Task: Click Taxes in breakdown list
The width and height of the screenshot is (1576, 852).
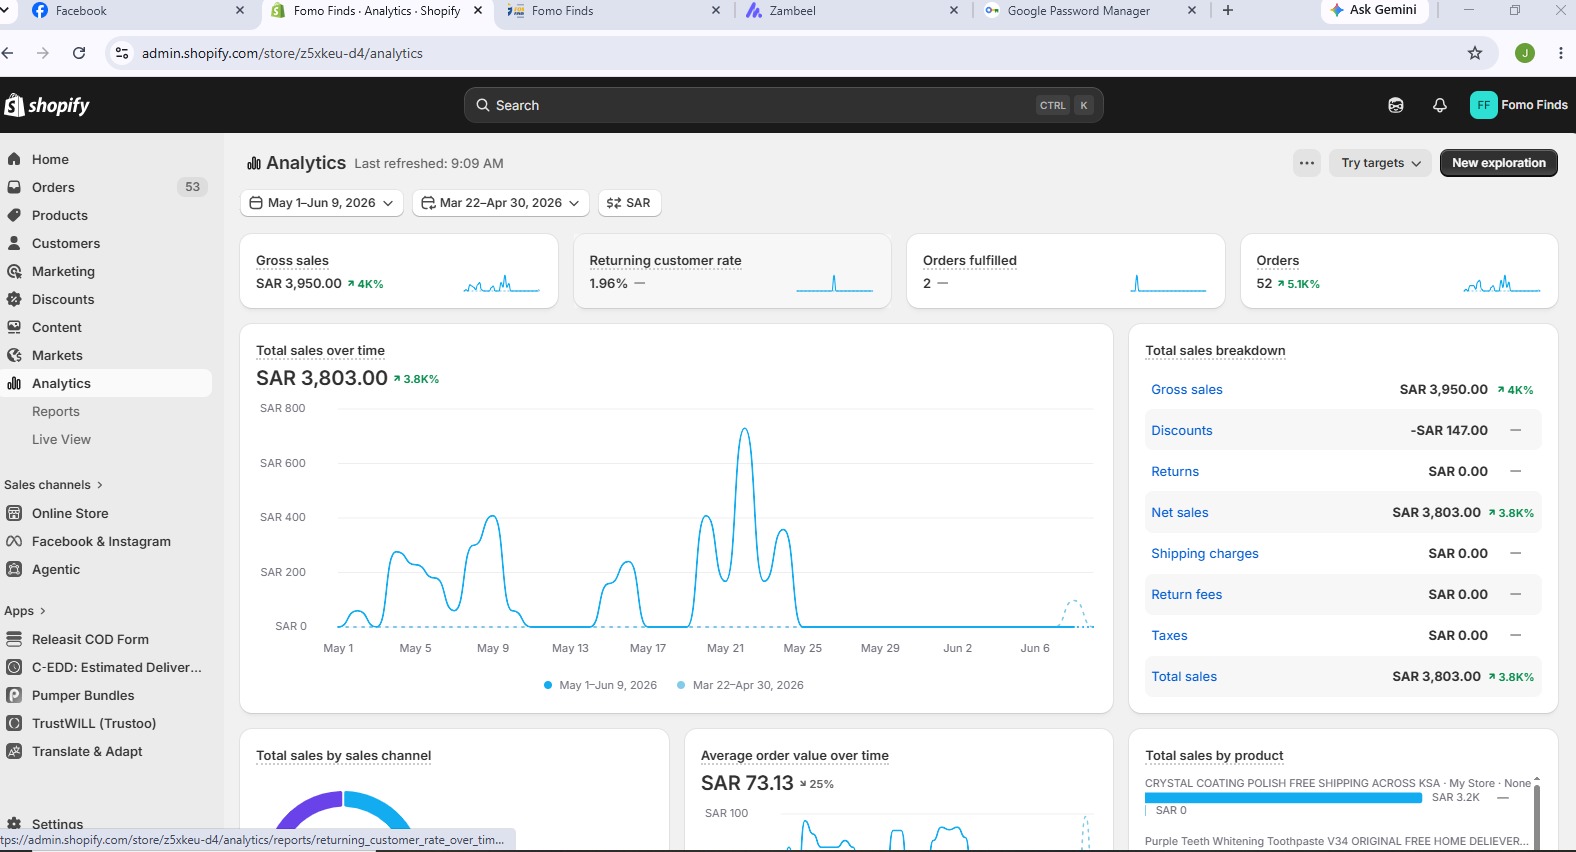Action: 1169,636
